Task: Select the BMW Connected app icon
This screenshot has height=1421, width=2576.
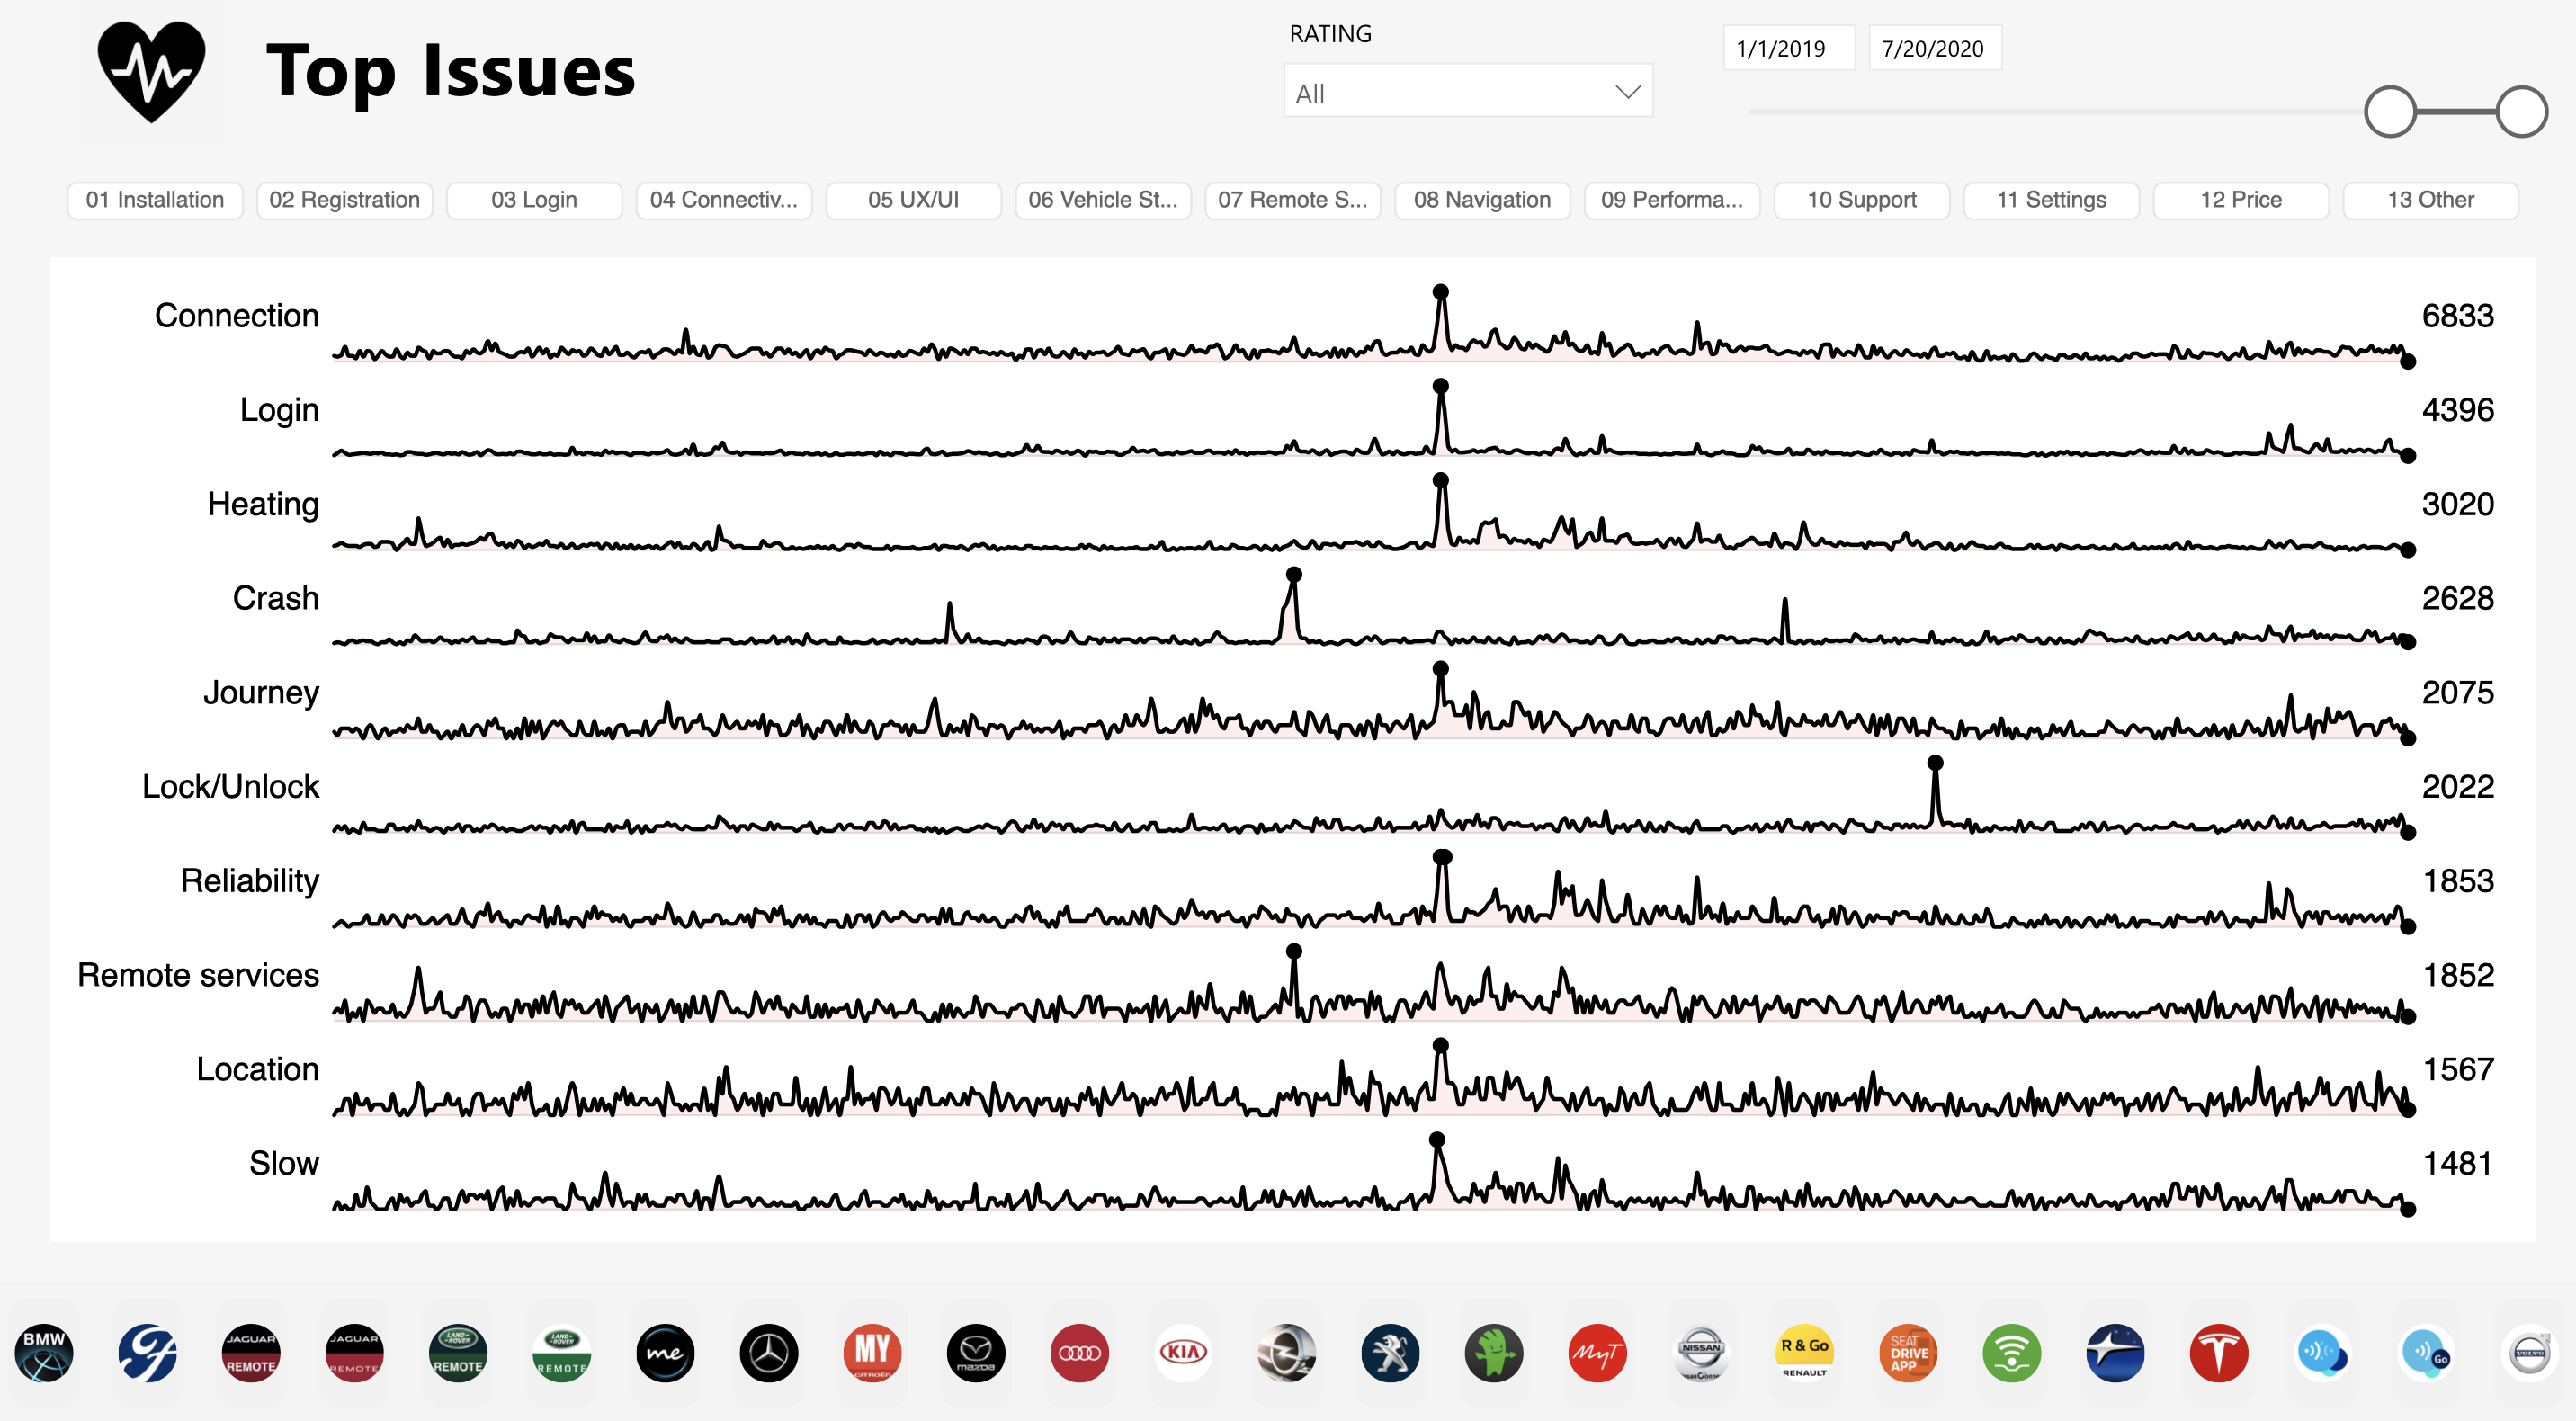Action: (44, 1353)
